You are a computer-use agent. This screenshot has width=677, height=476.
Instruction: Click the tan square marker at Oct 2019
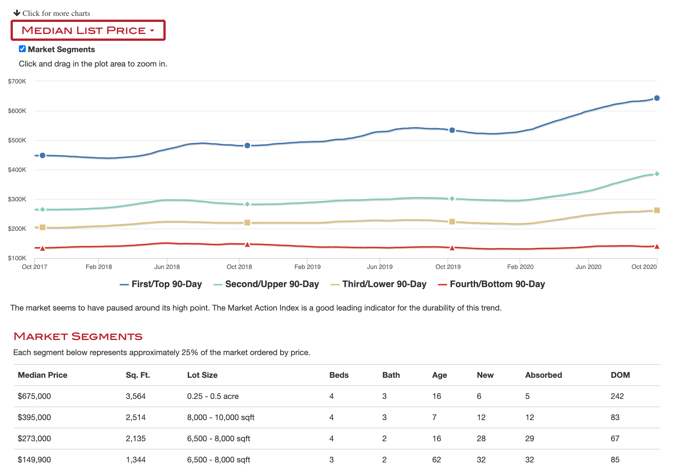pyautogui.click(x=452, y=222)
